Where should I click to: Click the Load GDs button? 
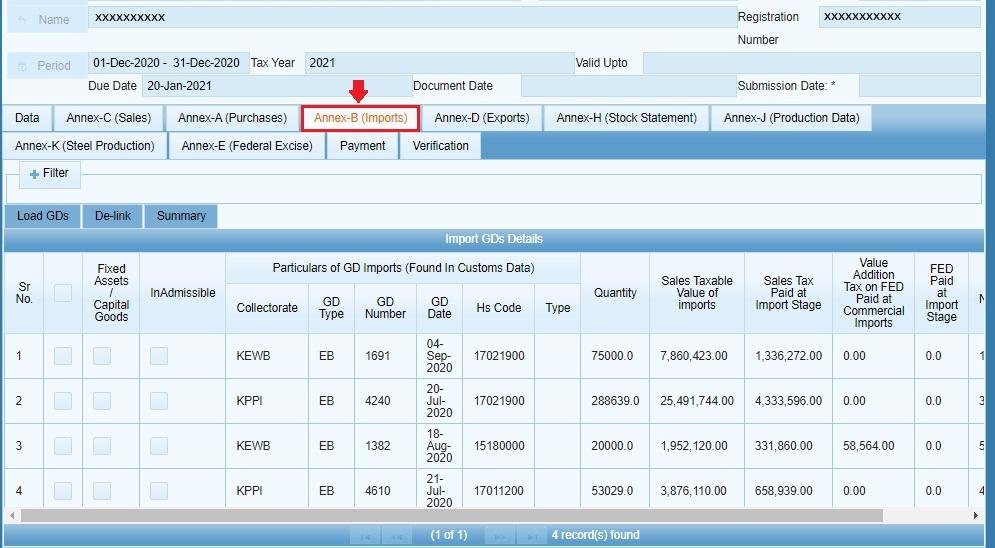[43, 216]
